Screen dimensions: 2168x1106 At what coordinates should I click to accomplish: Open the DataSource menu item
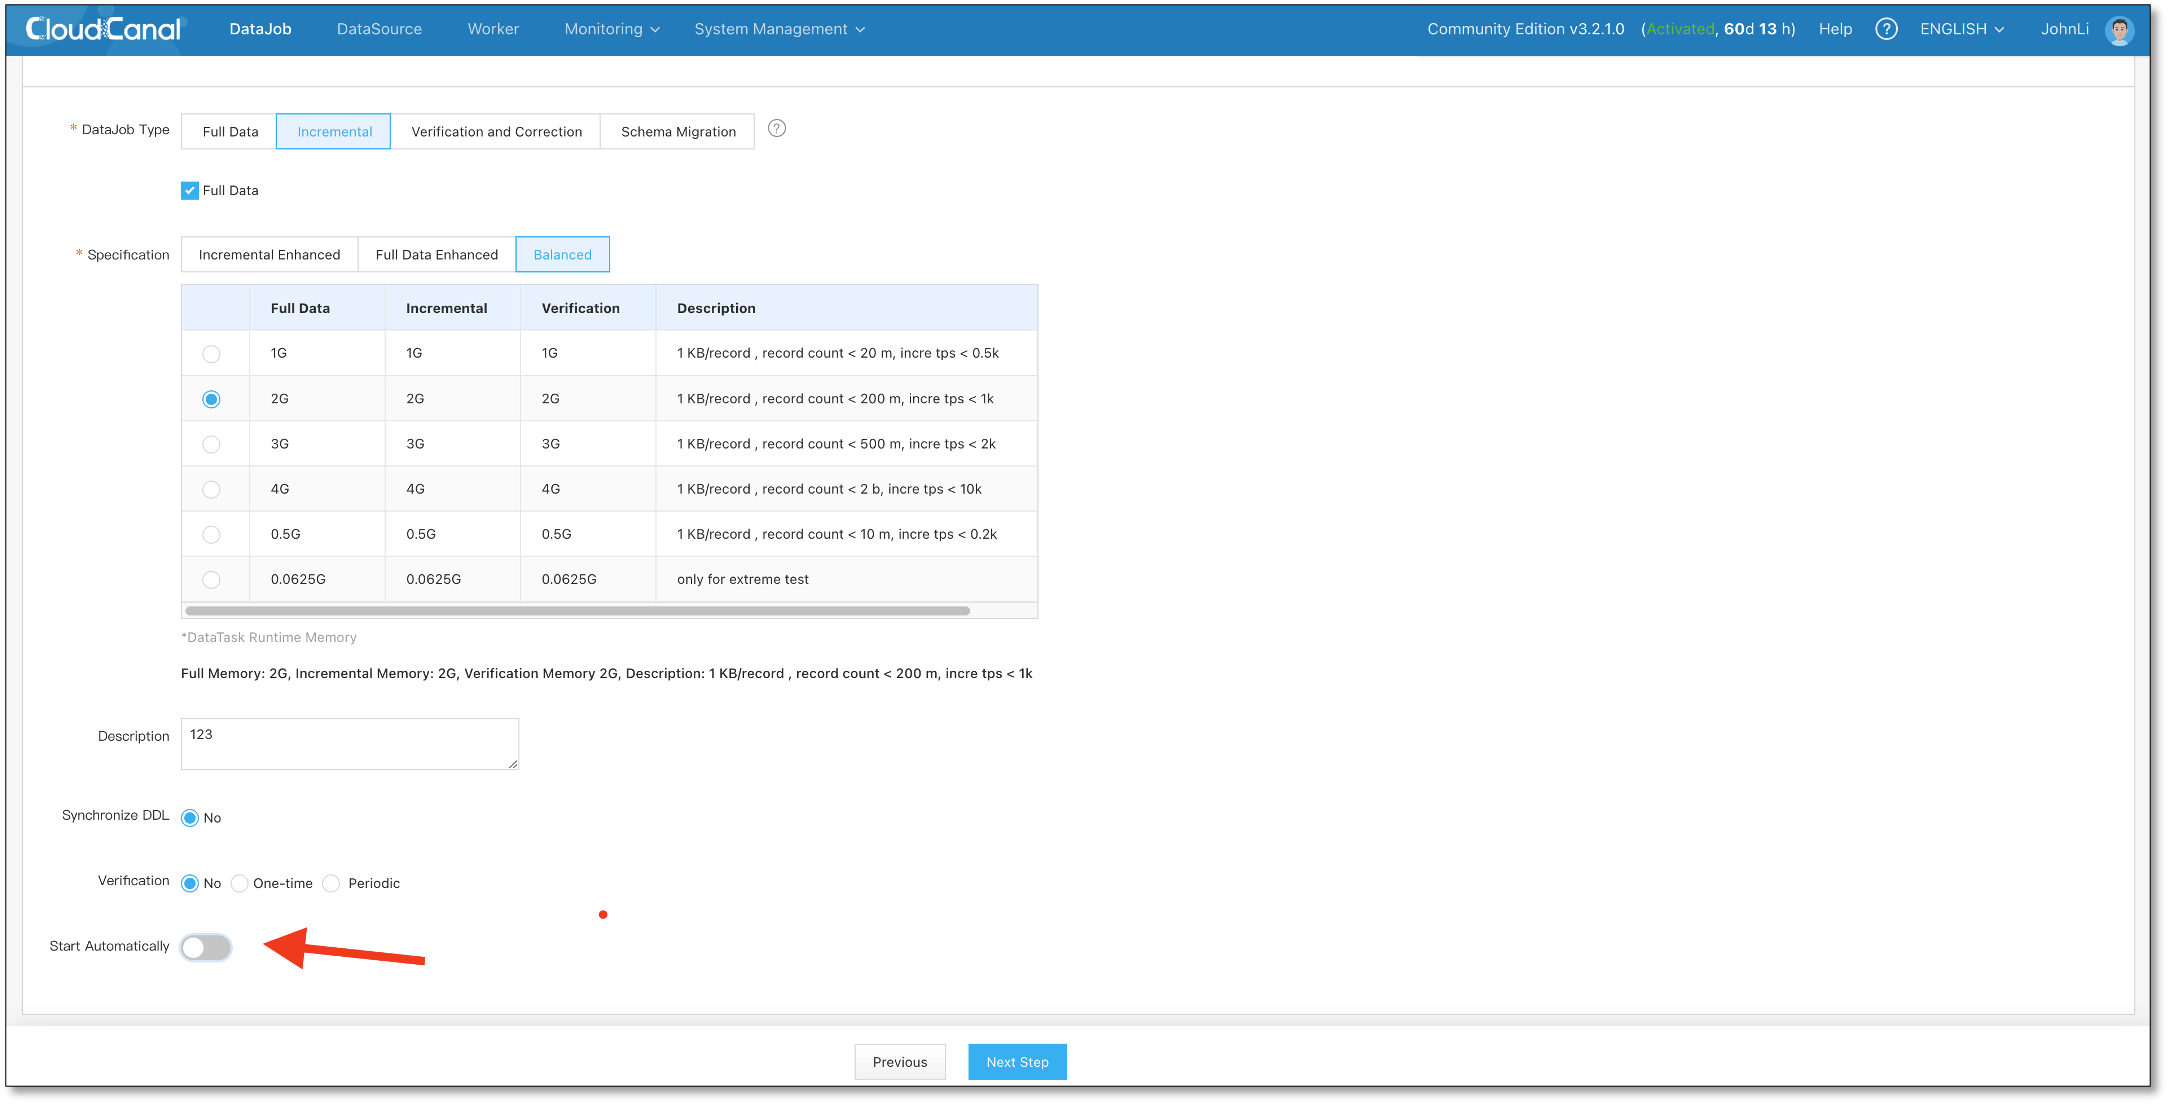pos(379,29)
